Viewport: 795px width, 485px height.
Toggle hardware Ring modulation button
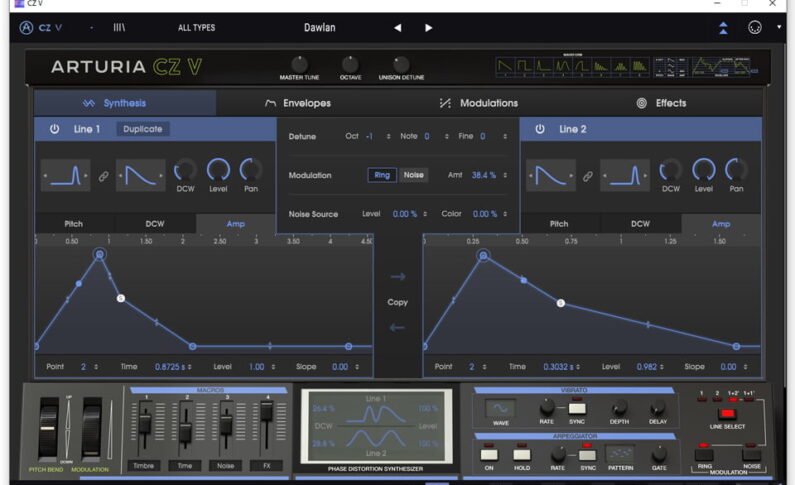pyautogui.click(x=704, y=455)
